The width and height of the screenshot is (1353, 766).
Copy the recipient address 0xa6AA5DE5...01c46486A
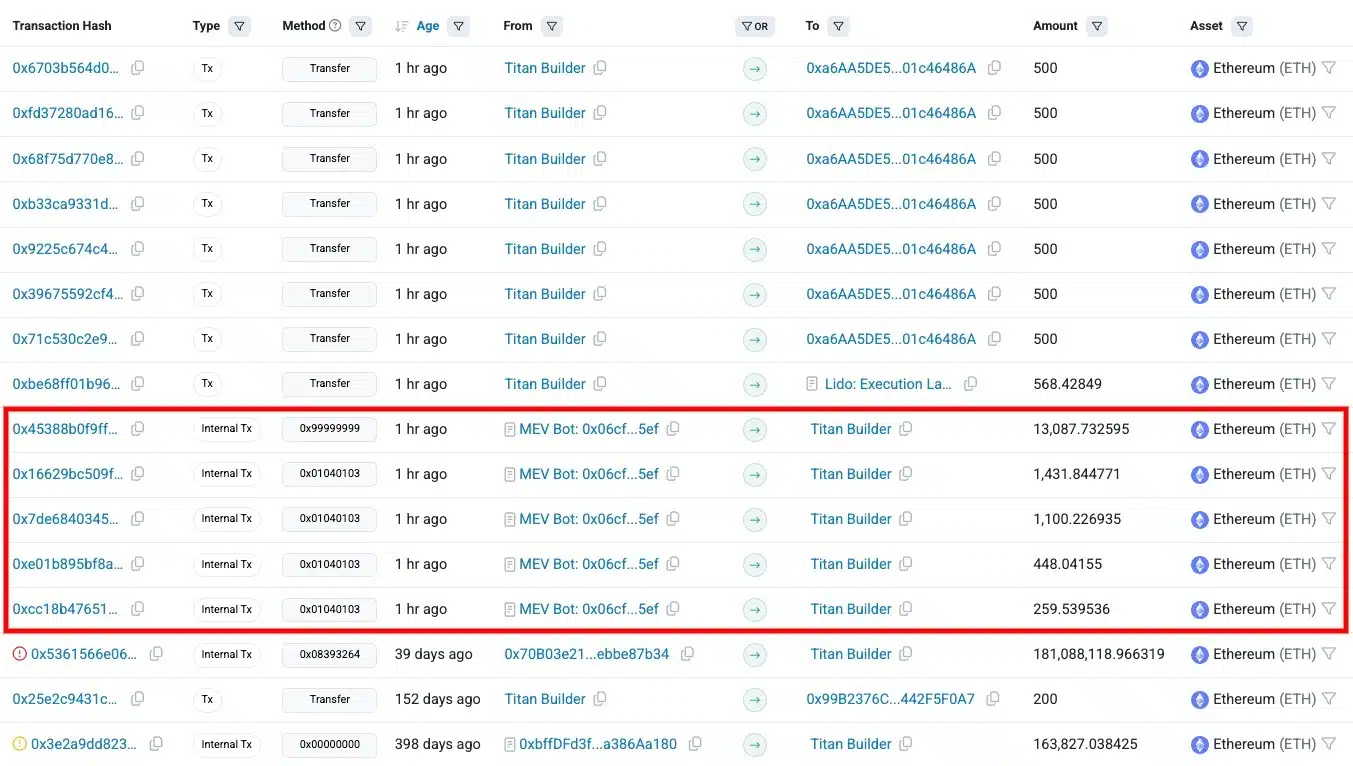pyautogui.click(x=994, y=68)
